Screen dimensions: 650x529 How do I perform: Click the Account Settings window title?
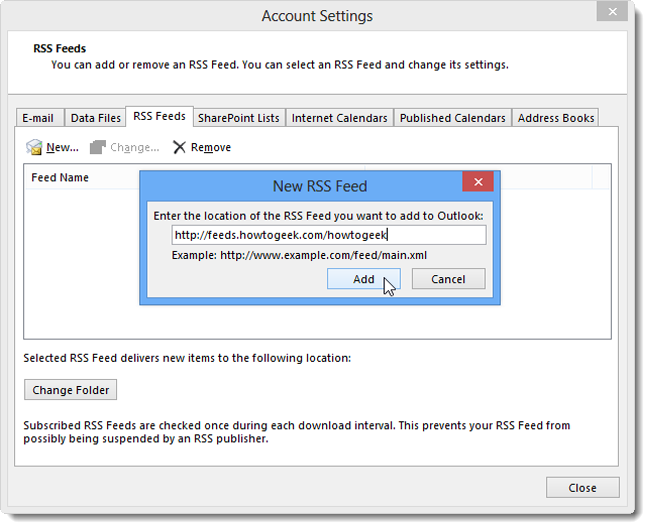[317, 16]
